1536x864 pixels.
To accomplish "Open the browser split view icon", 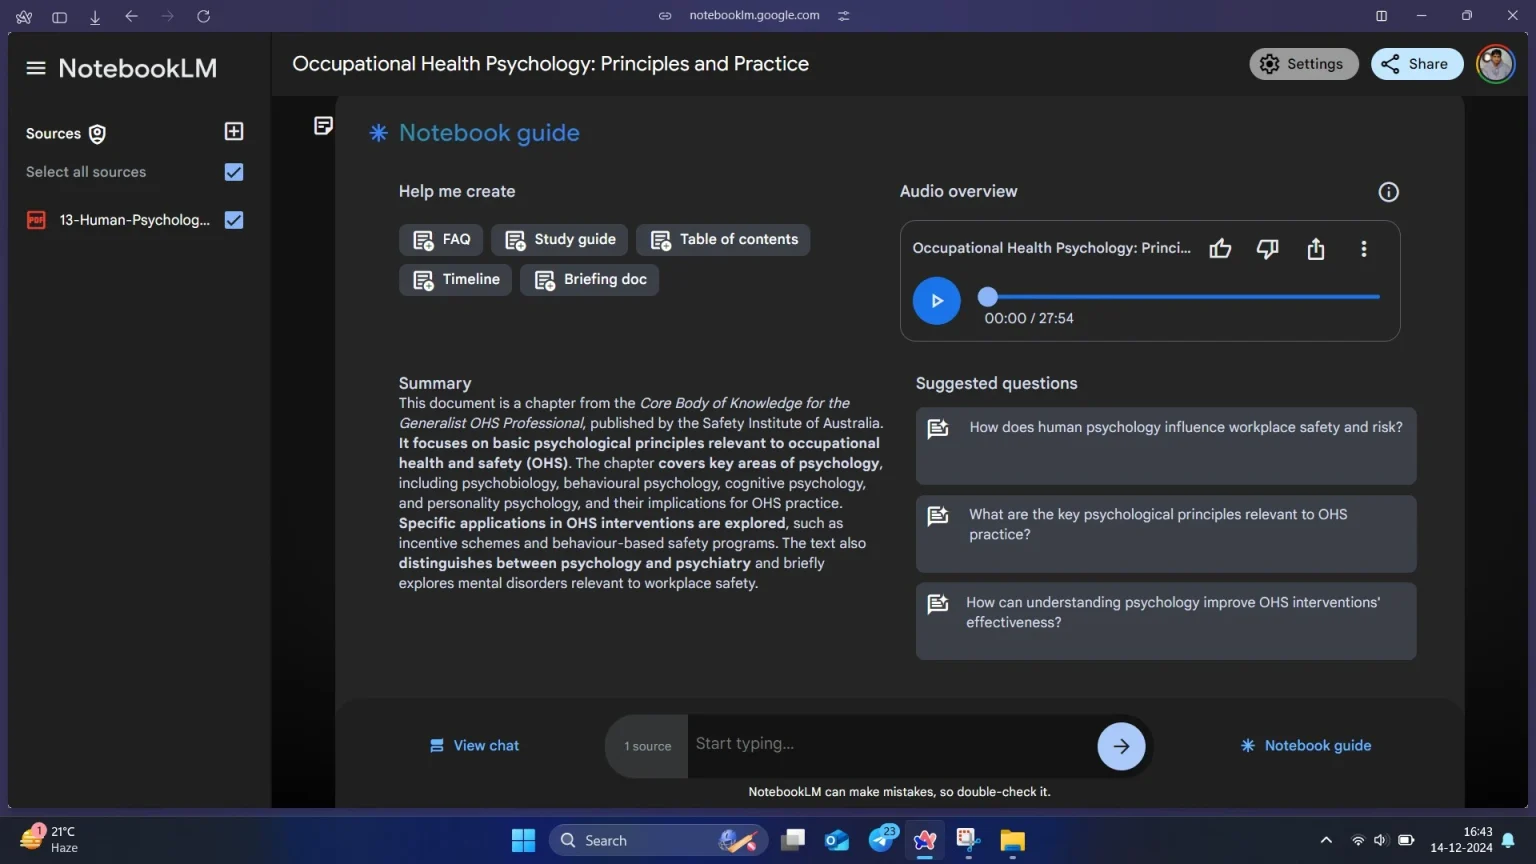I will coord(1381,16).
